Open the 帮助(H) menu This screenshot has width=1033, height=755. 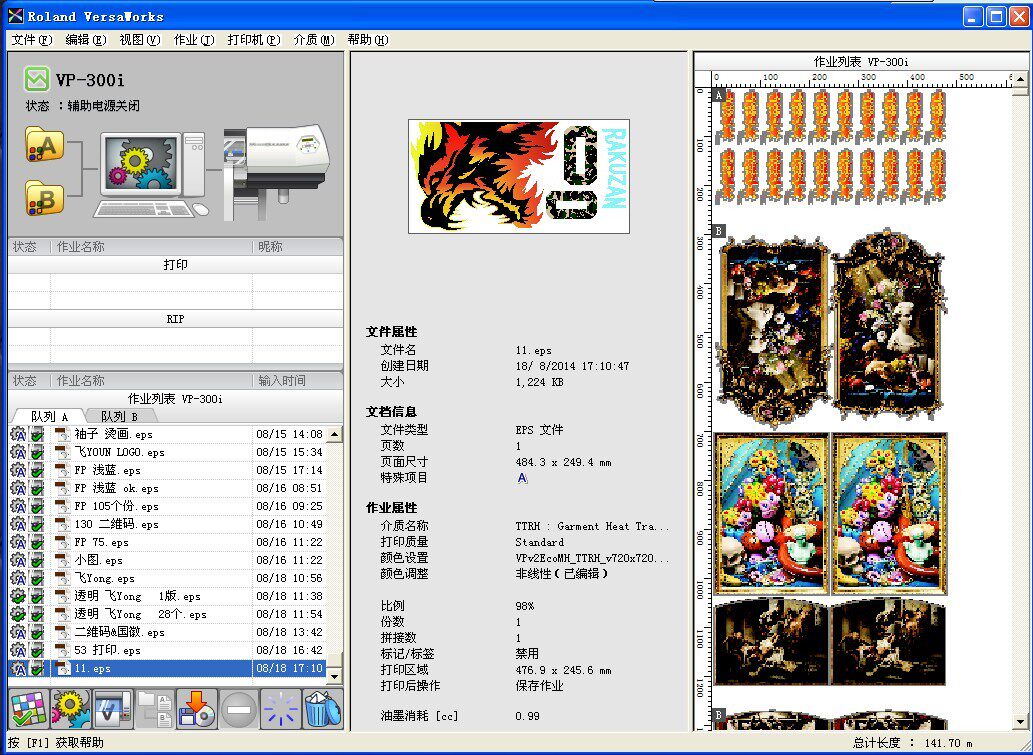pyautogui.click(x=368, y=40)
